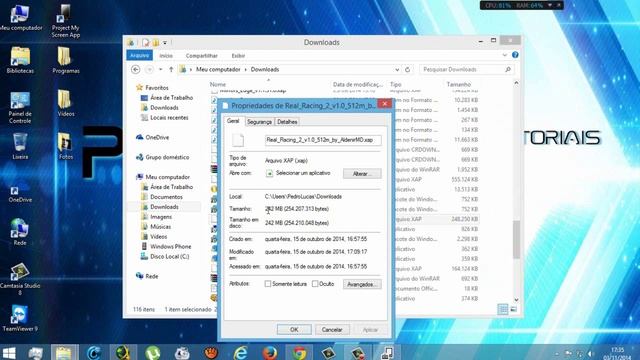Viewport: 640px width, 360px height.
Task: Open the Compartilhar ribbon tab
Action: pyautogui.click(x=201, y=55)
